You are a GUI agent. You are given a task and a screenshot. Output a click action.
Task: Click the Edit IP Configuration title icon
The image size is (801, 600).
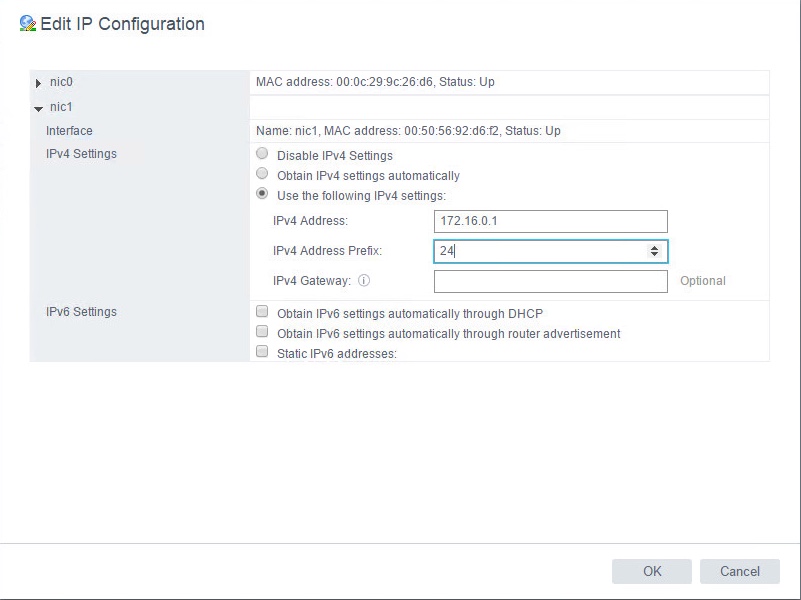coord(27,24)
